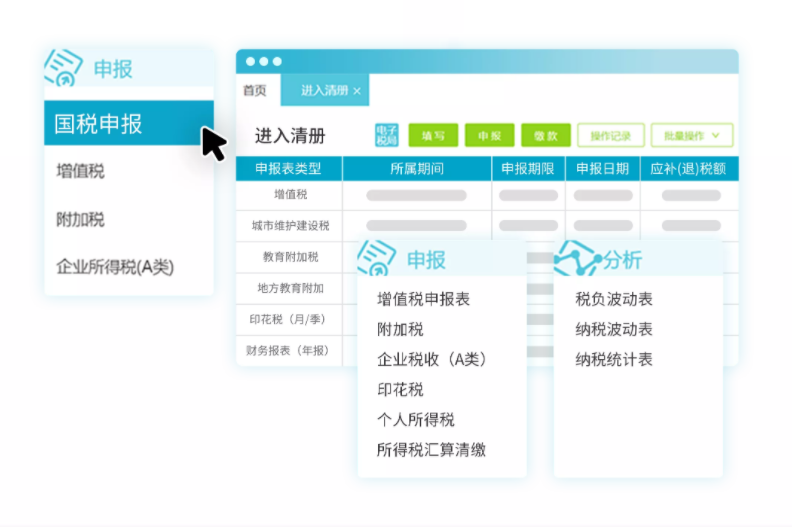Open 附加税 in the 申报 popup list
Image resolution: width=792 pixels, height=527 pixels.
[400, 329]
